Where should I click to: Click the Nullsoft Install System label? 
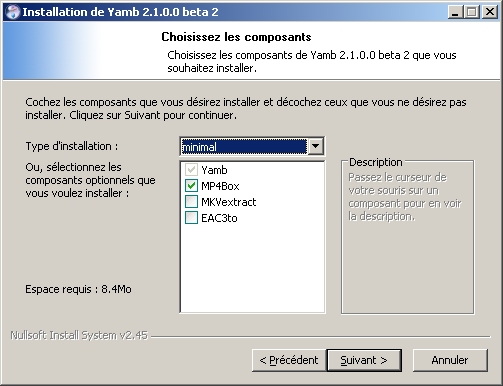(79, 335)
